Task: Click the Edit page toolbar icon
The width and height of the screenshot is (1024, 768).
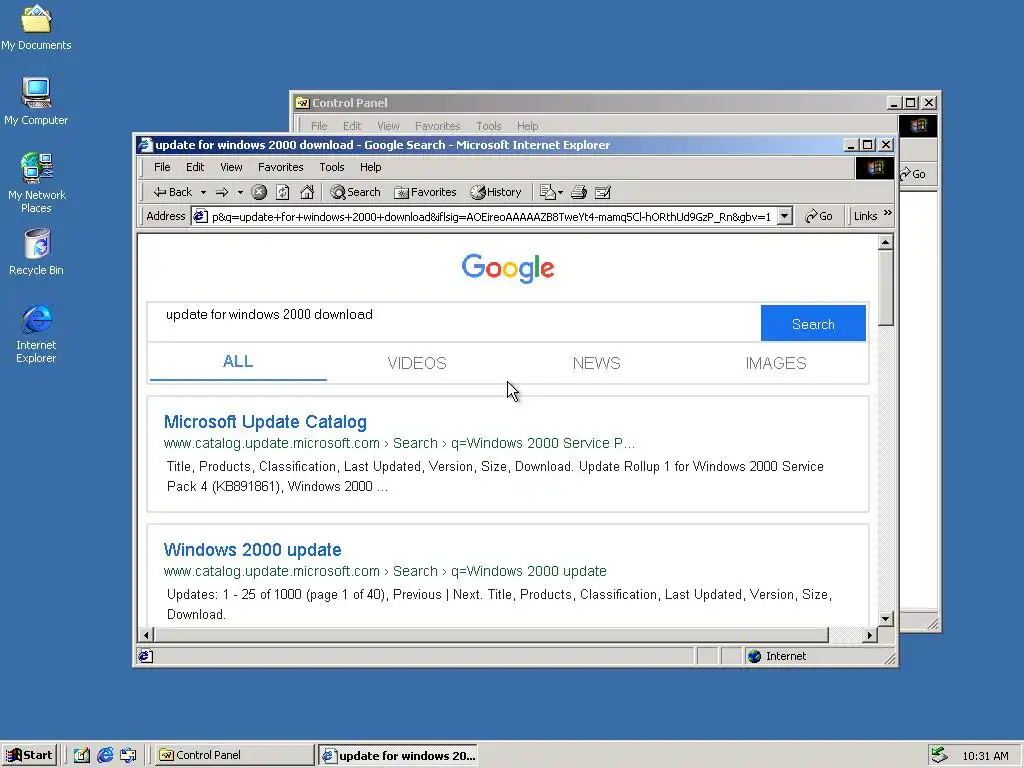Action: point(603,192)
